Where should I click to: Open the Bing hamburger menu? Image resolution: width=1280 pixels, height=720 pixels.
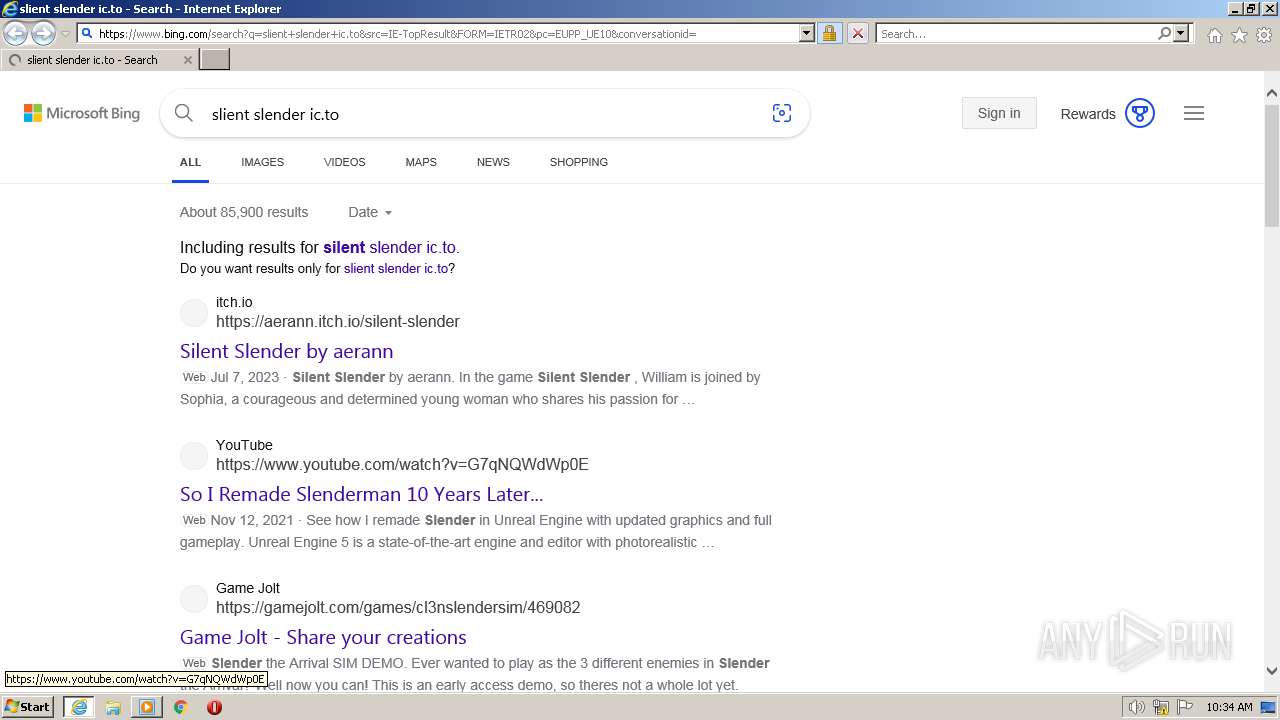(x=1194, y=113)
